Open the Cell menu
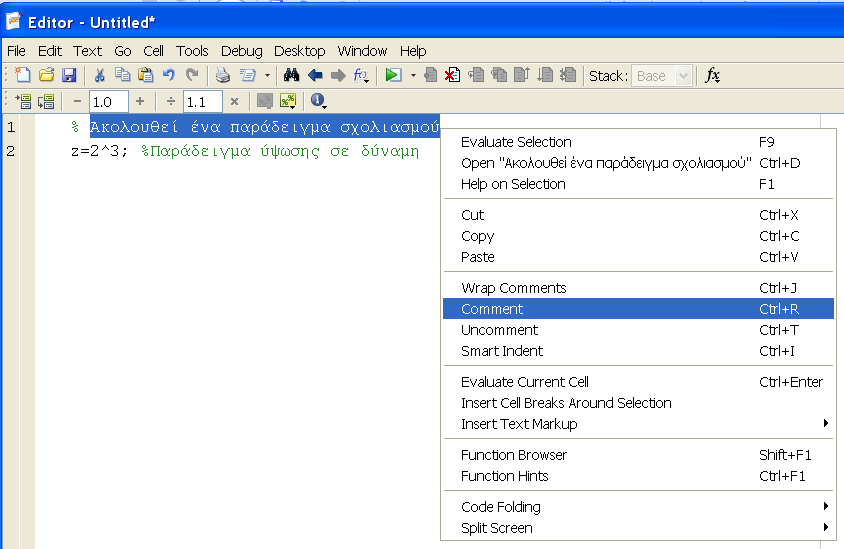This screenshot has width=844, height=549. (153, 51)
